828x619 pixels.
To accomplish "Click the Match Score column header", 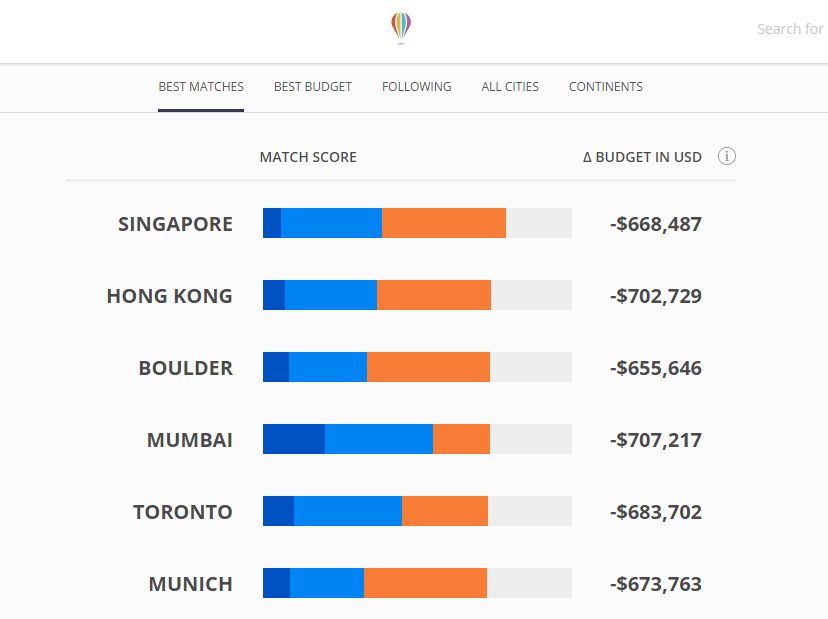I will pos(308,157).
